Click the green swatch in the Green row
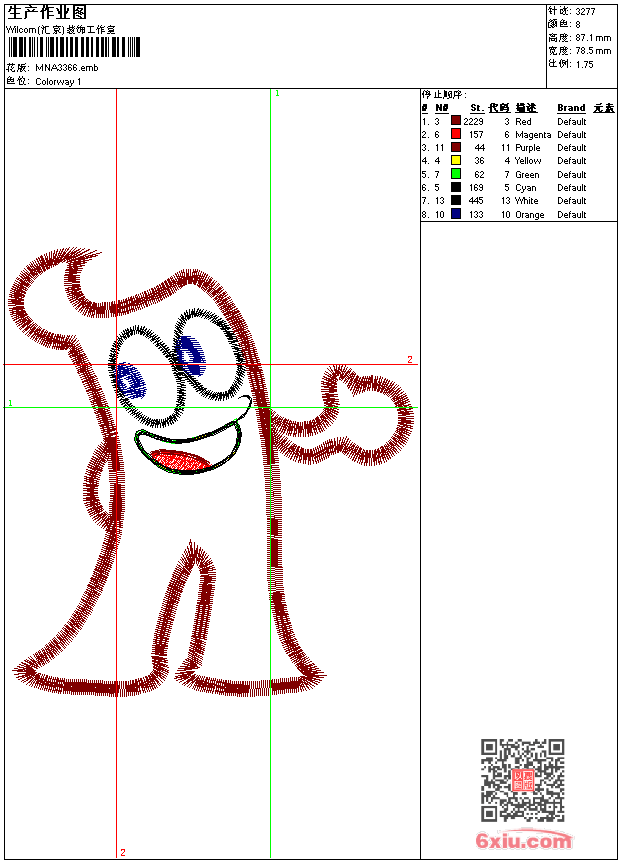620x860 pixels. (456, 174)
